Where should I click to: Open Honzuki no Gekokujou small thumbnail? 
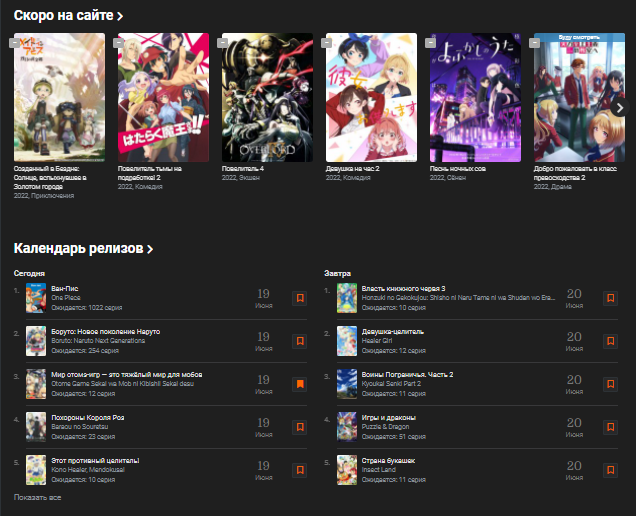[x=347, y=298]
